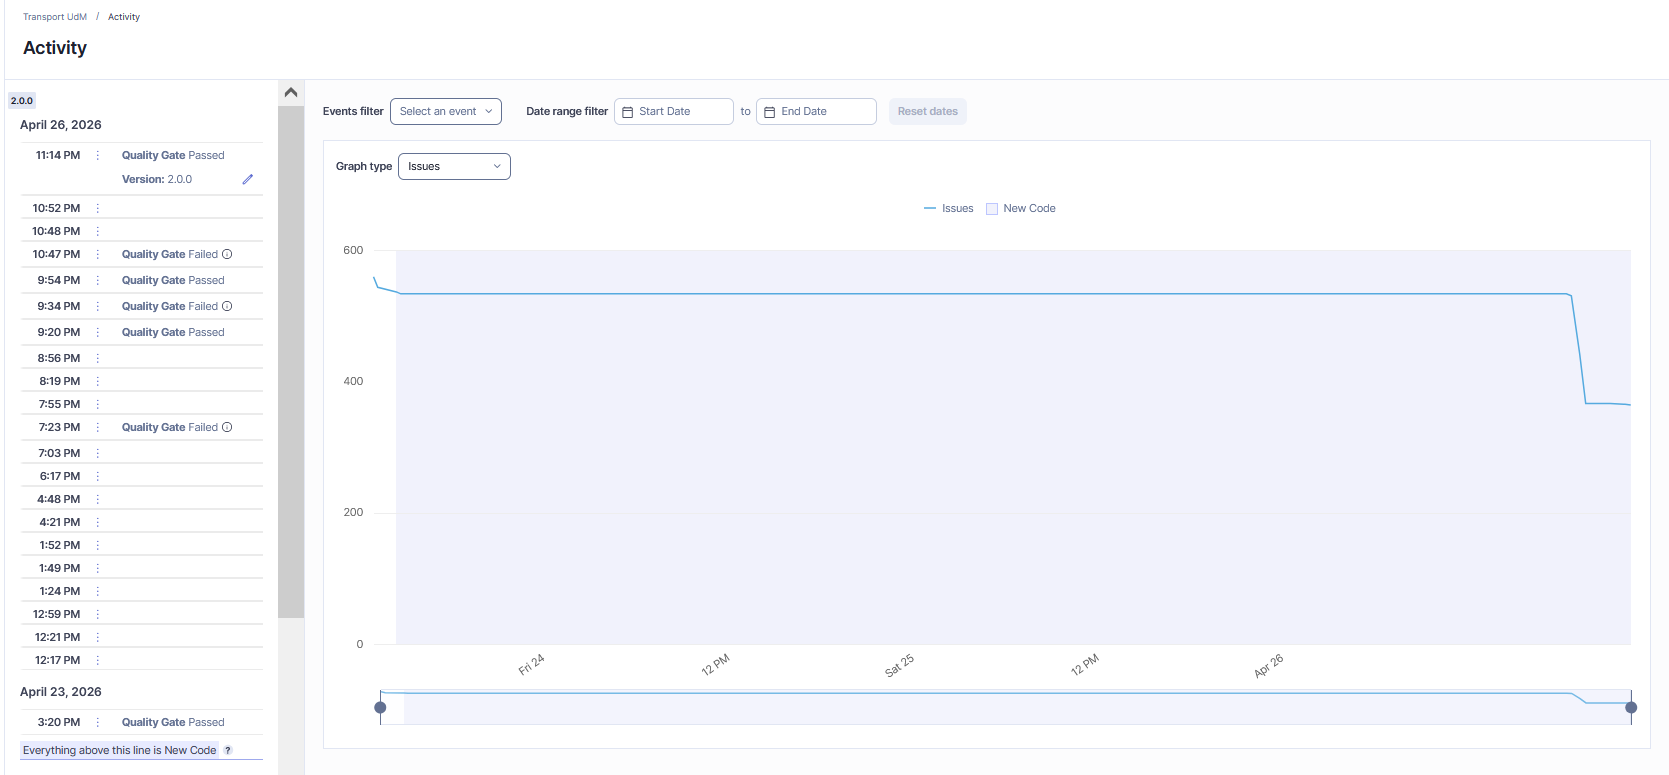This screenshot has height=775, width=1669.
Task: Toggle New Code legend swatch
Action: click(x=992, y=209)
